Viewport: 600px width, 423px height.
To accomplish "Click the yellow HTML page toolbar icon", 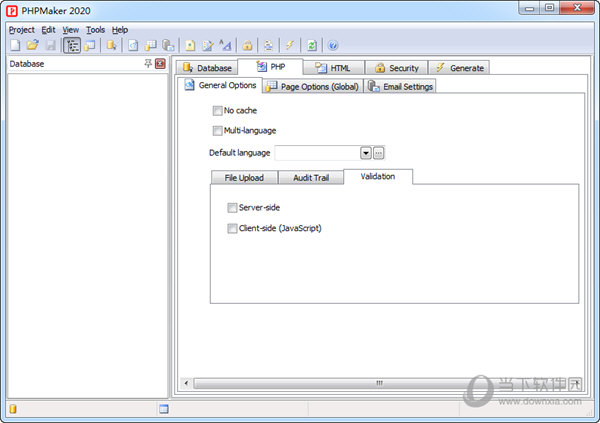I will coord(190,46).
